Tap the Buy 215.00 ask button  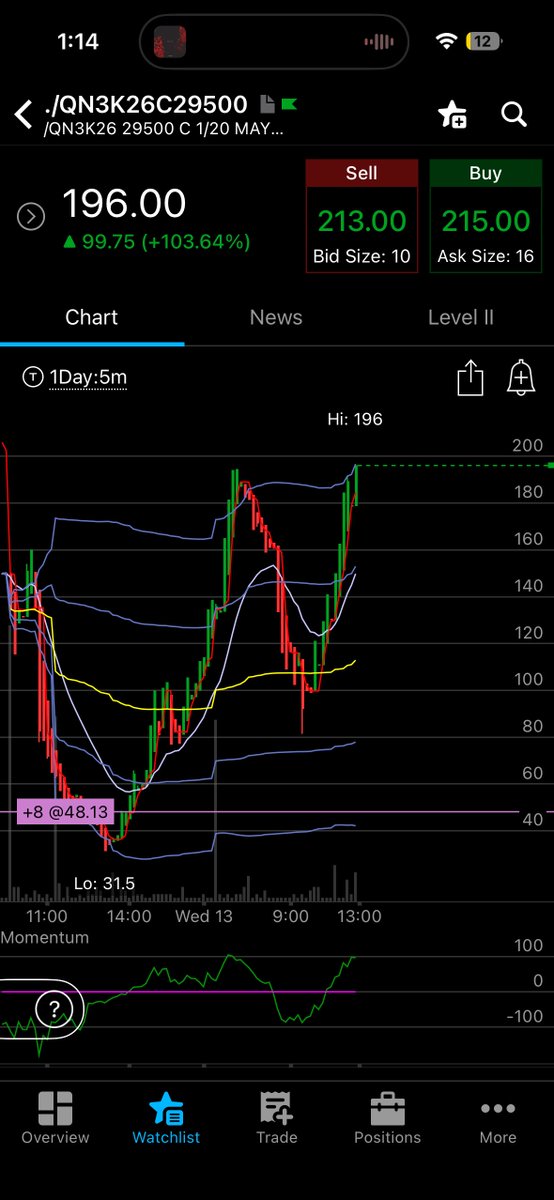485,215
